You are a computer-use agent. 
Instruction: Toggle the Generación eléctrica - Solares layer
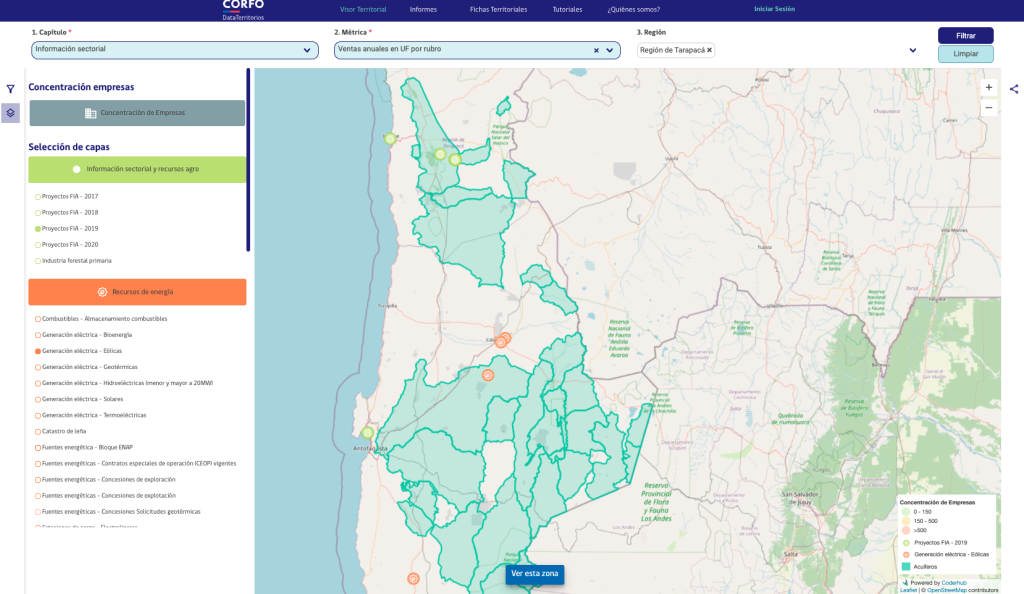[x=38, y=399]
